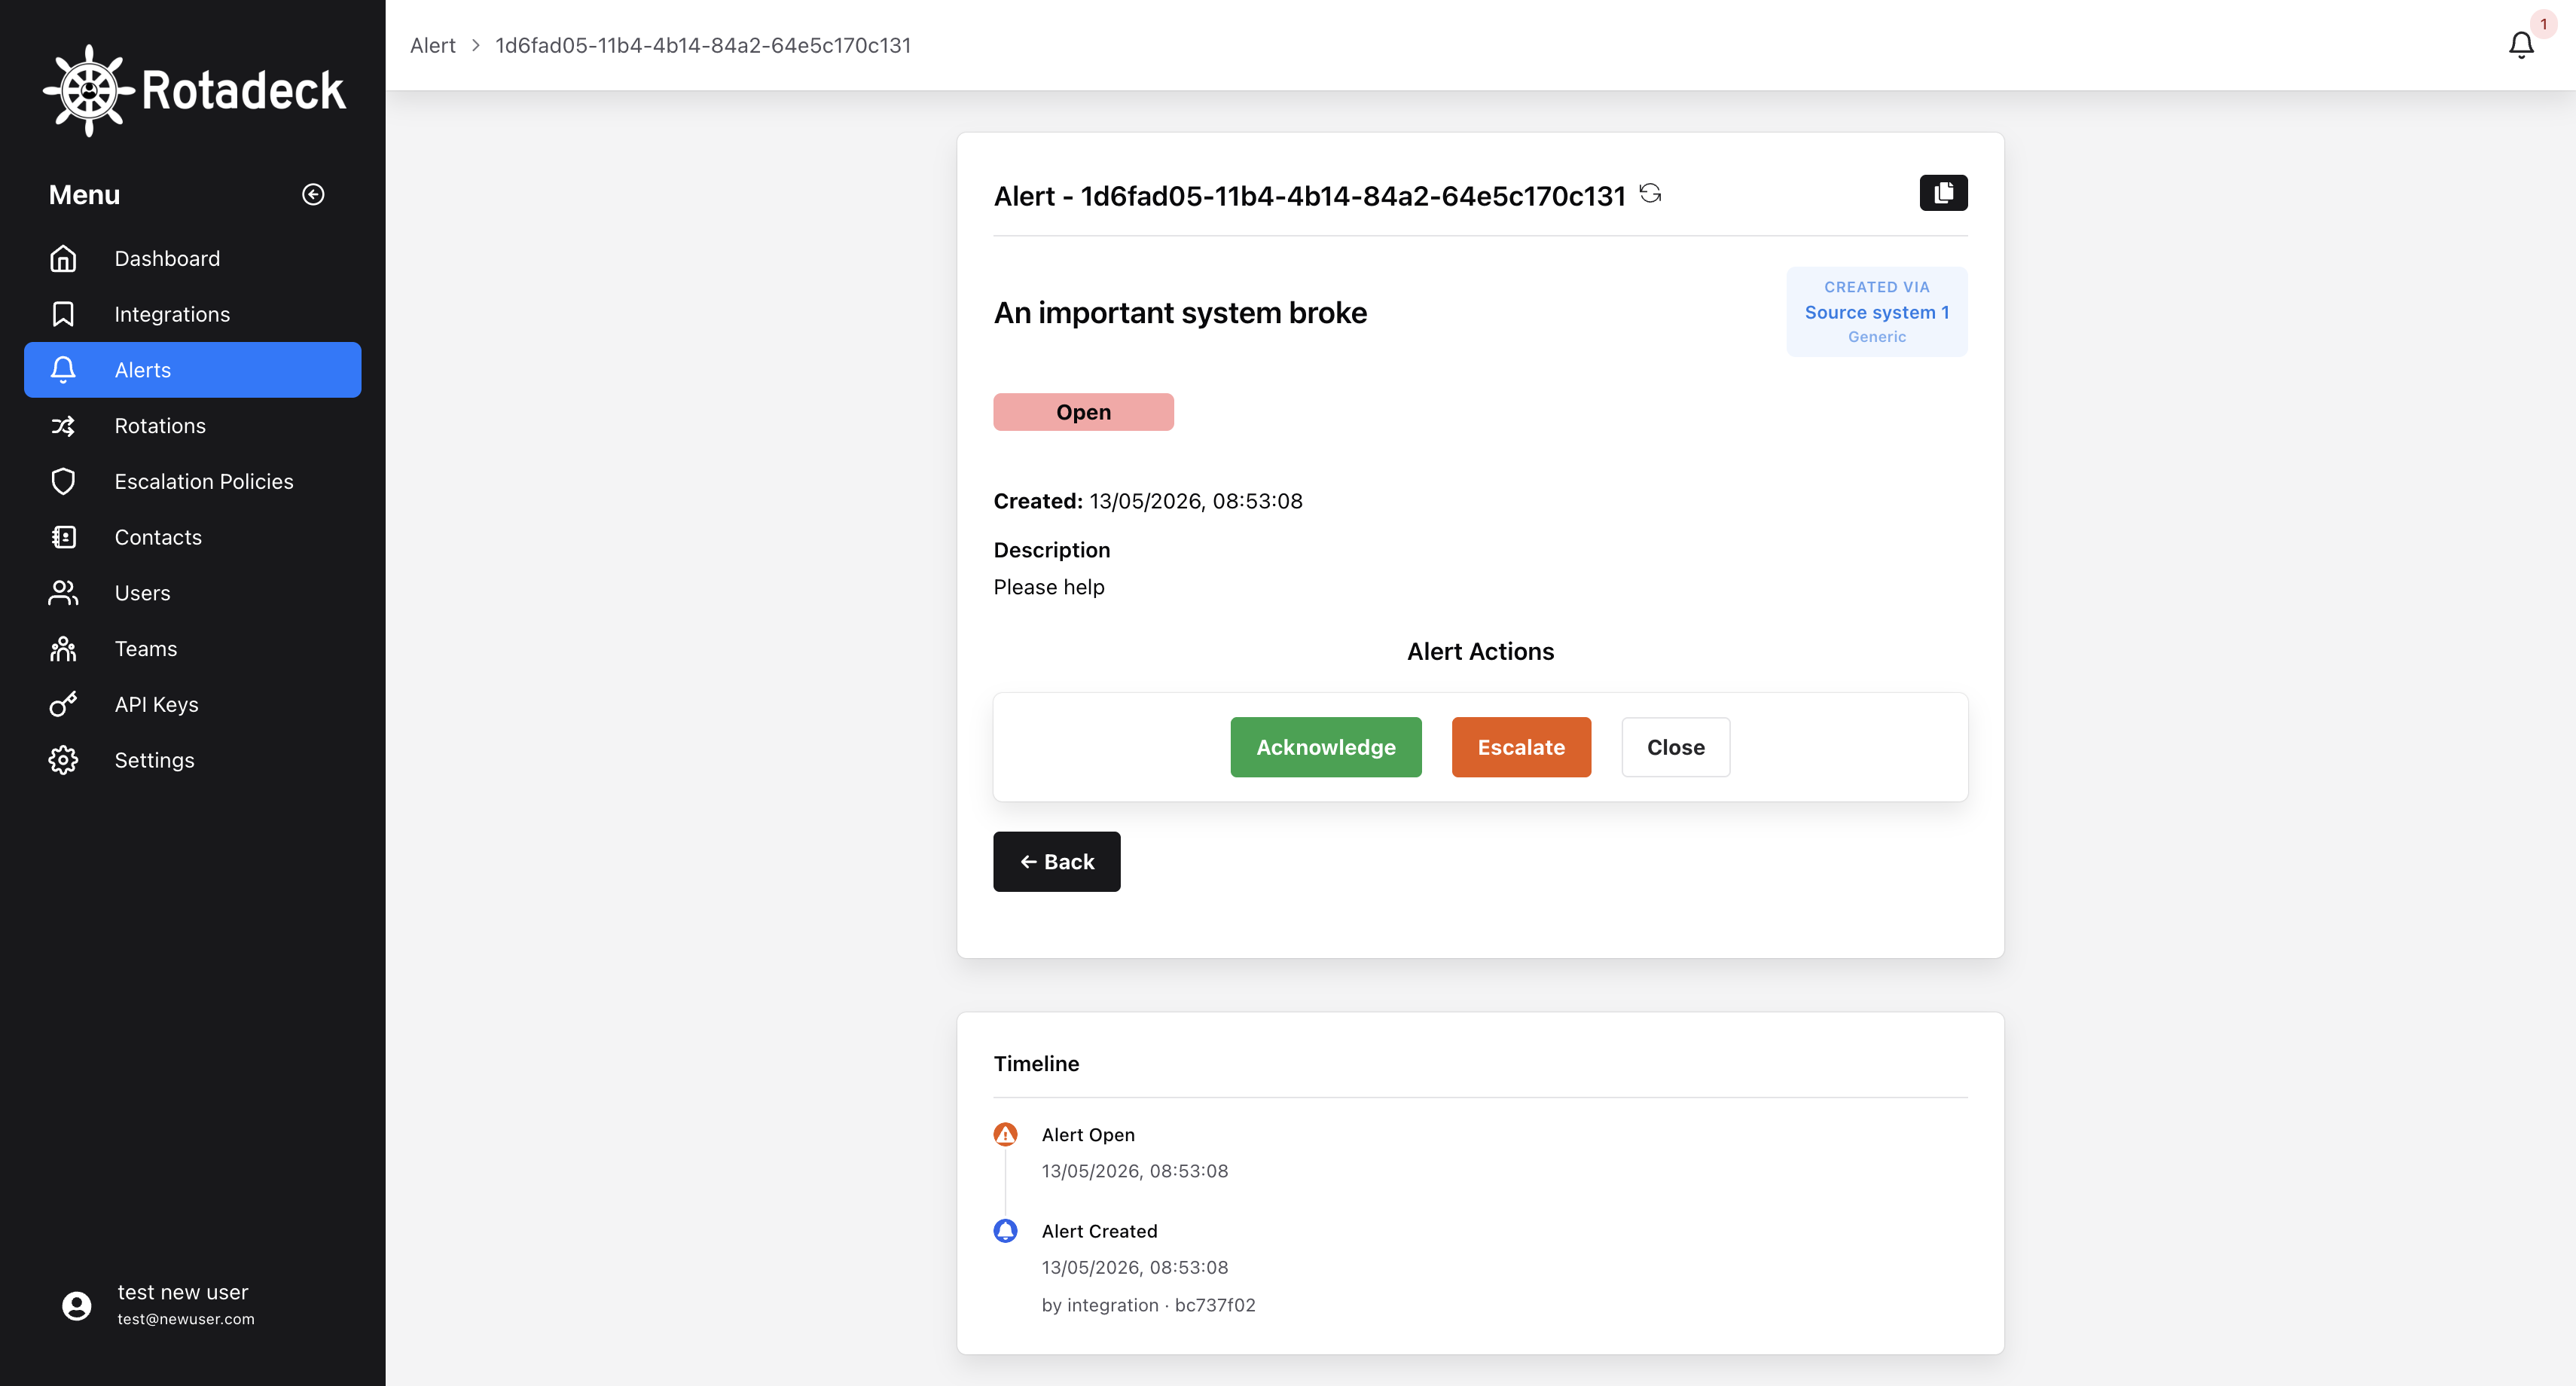Open notifications bell in top bar

click(x=2521, y=45)
